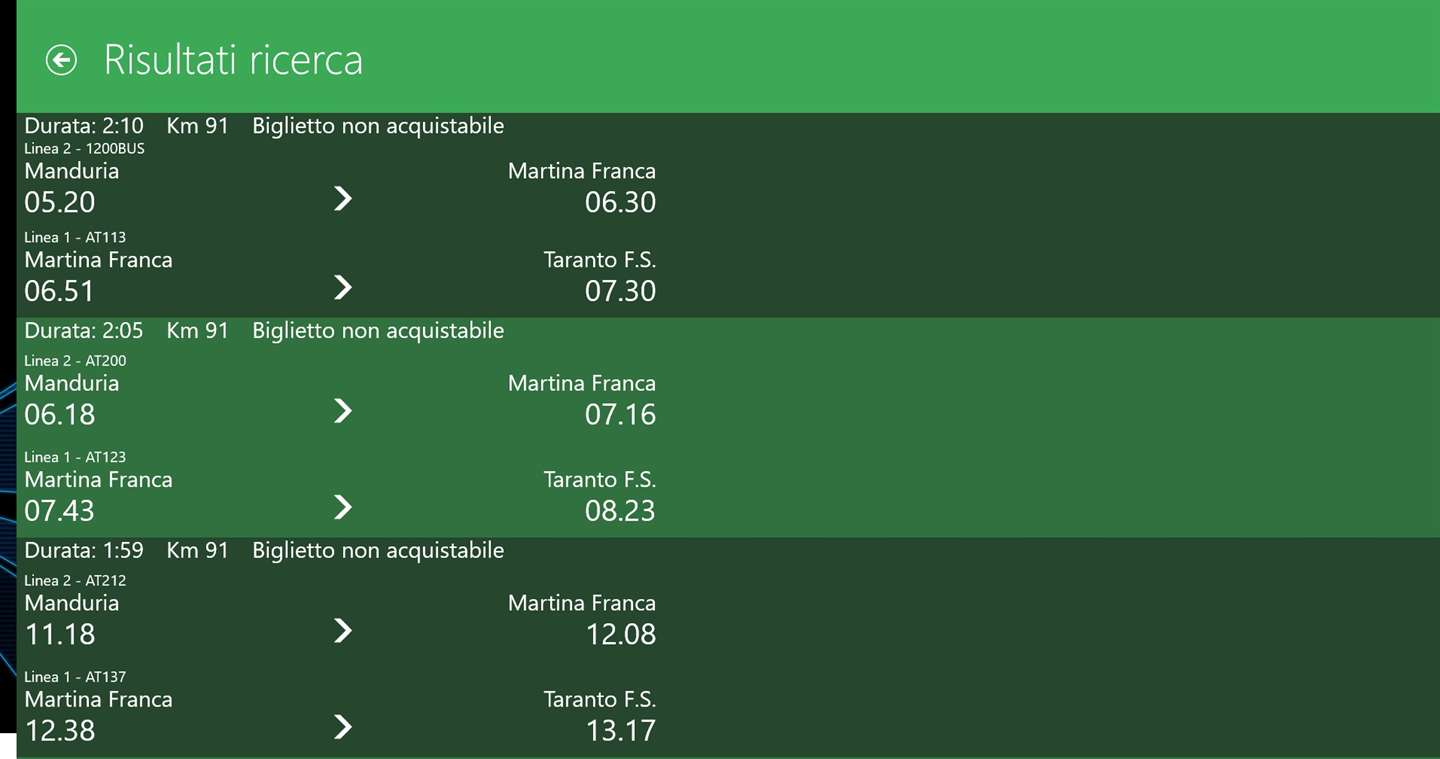
Task: Click arrow for Martina Franca 12.38 leg
Action: click(x=343, y=727)
